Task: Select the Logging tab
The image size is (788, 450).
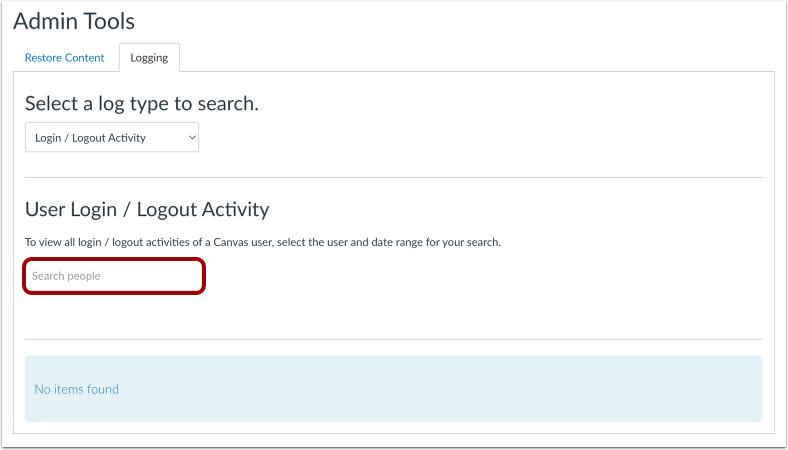Action: (149, 58)
